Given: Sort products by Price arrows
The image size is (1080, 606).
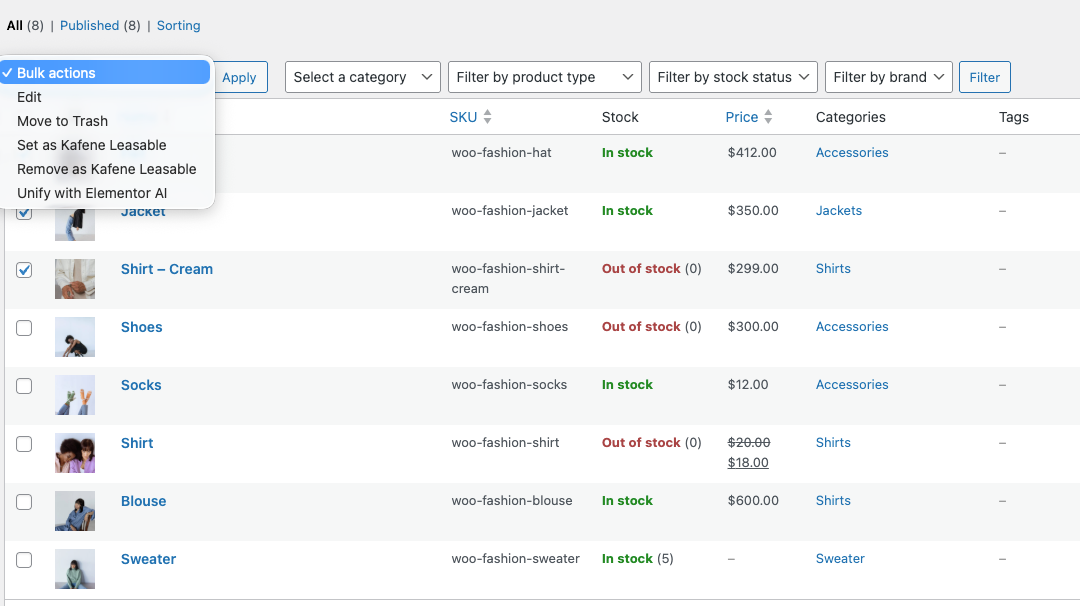Looking at the screenshot, I should click(x=768, y=117).
